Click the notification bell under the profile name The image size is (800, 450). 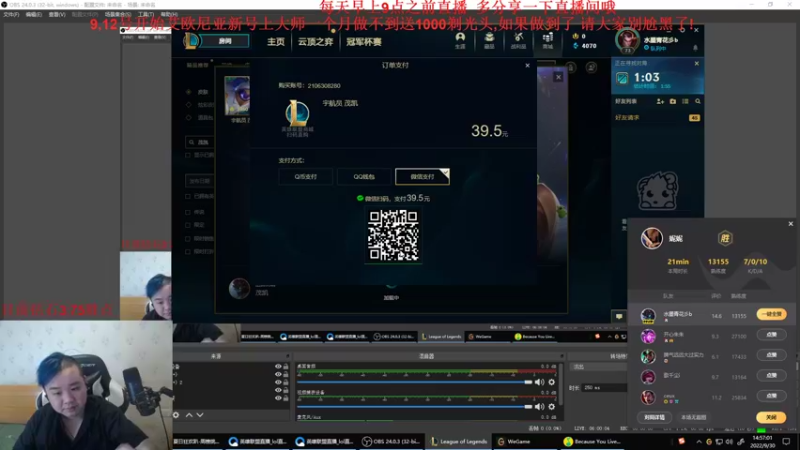695,48
